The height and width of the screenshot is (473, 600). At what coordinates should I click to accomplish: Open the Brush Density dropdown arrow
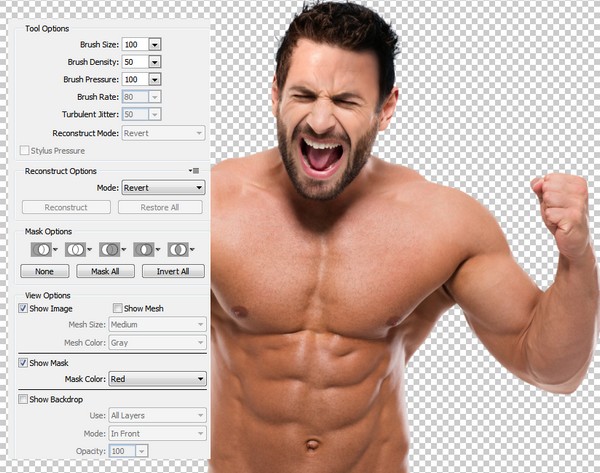tap(155, 62)
